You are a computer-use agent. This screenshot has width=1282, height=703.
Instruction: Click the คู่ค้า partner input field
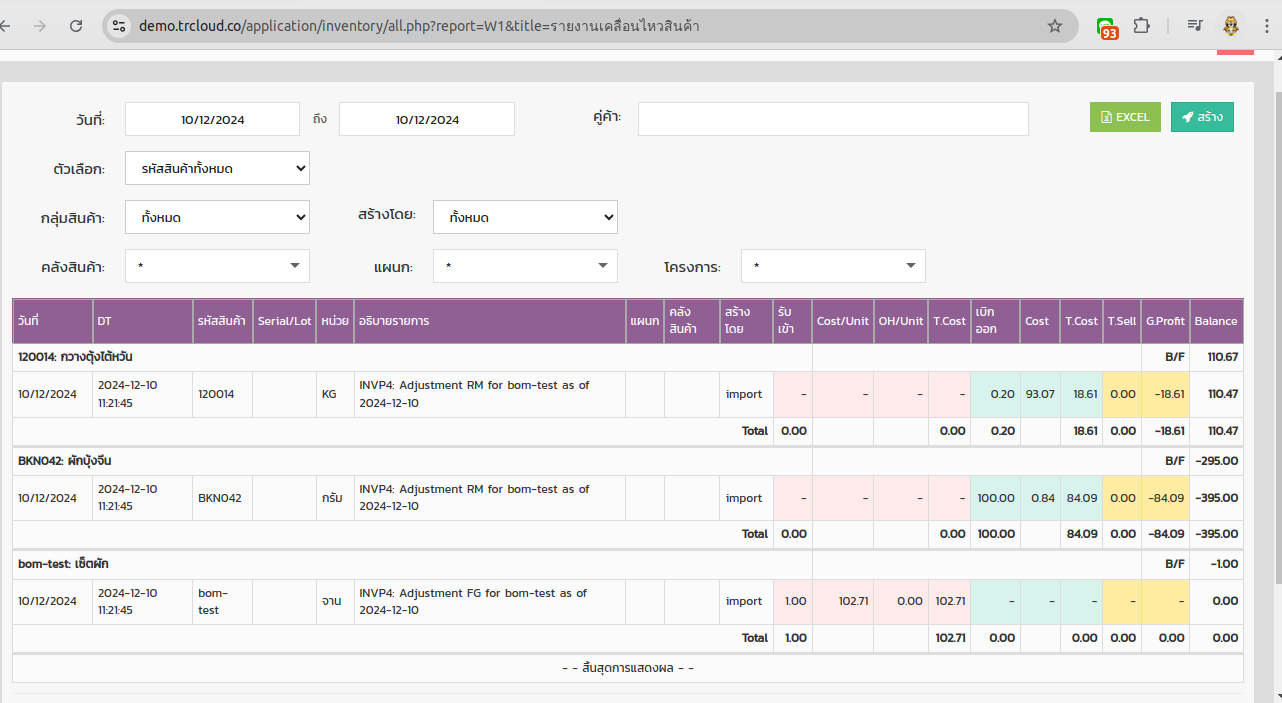click(833, 119)
